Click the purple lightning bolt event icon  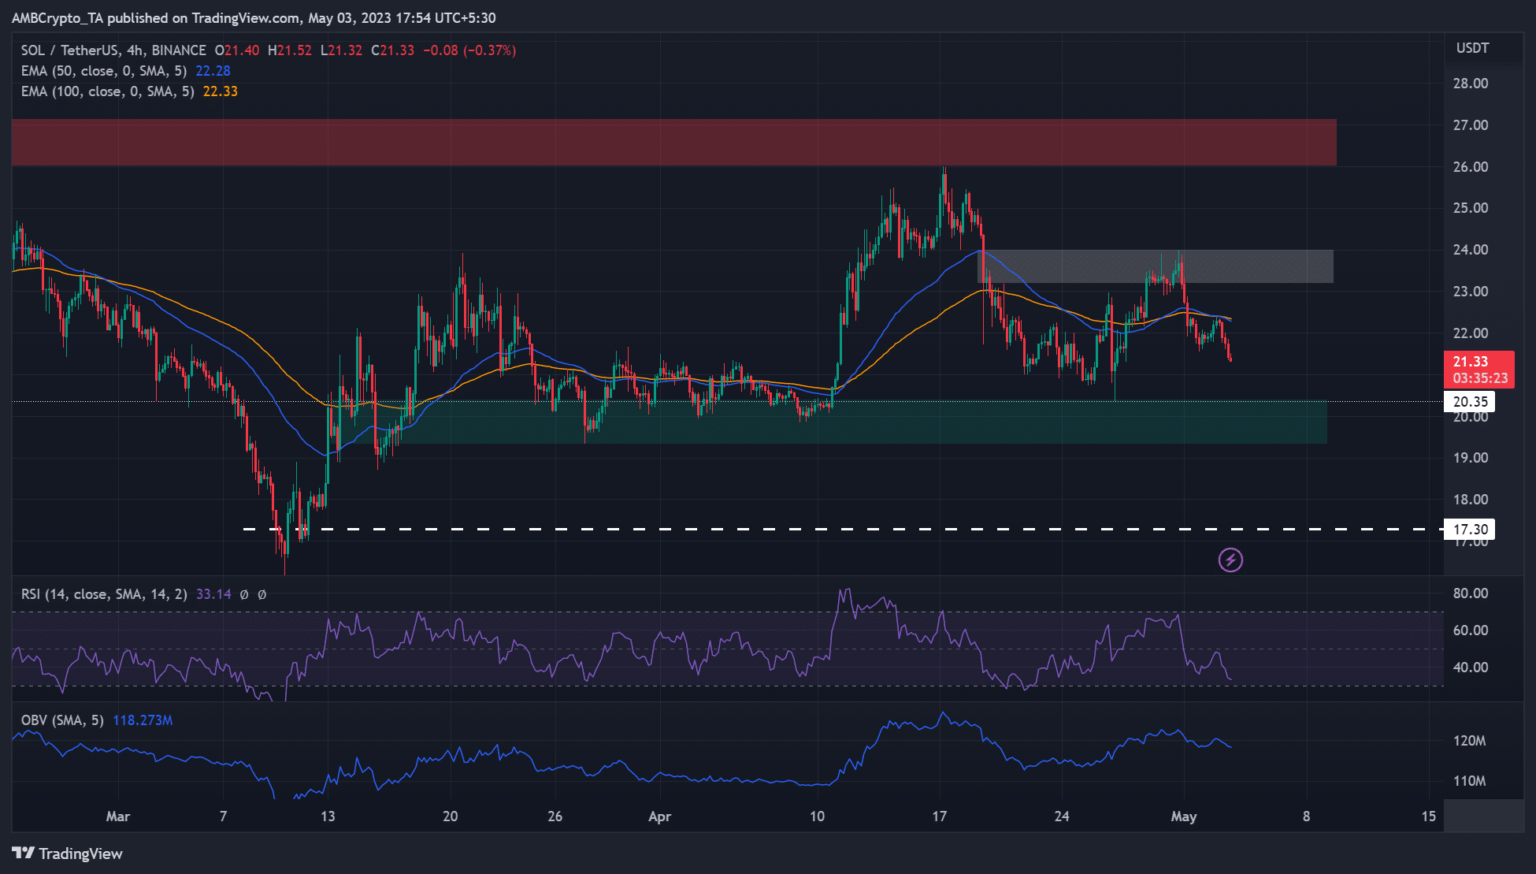[1230, 560]
